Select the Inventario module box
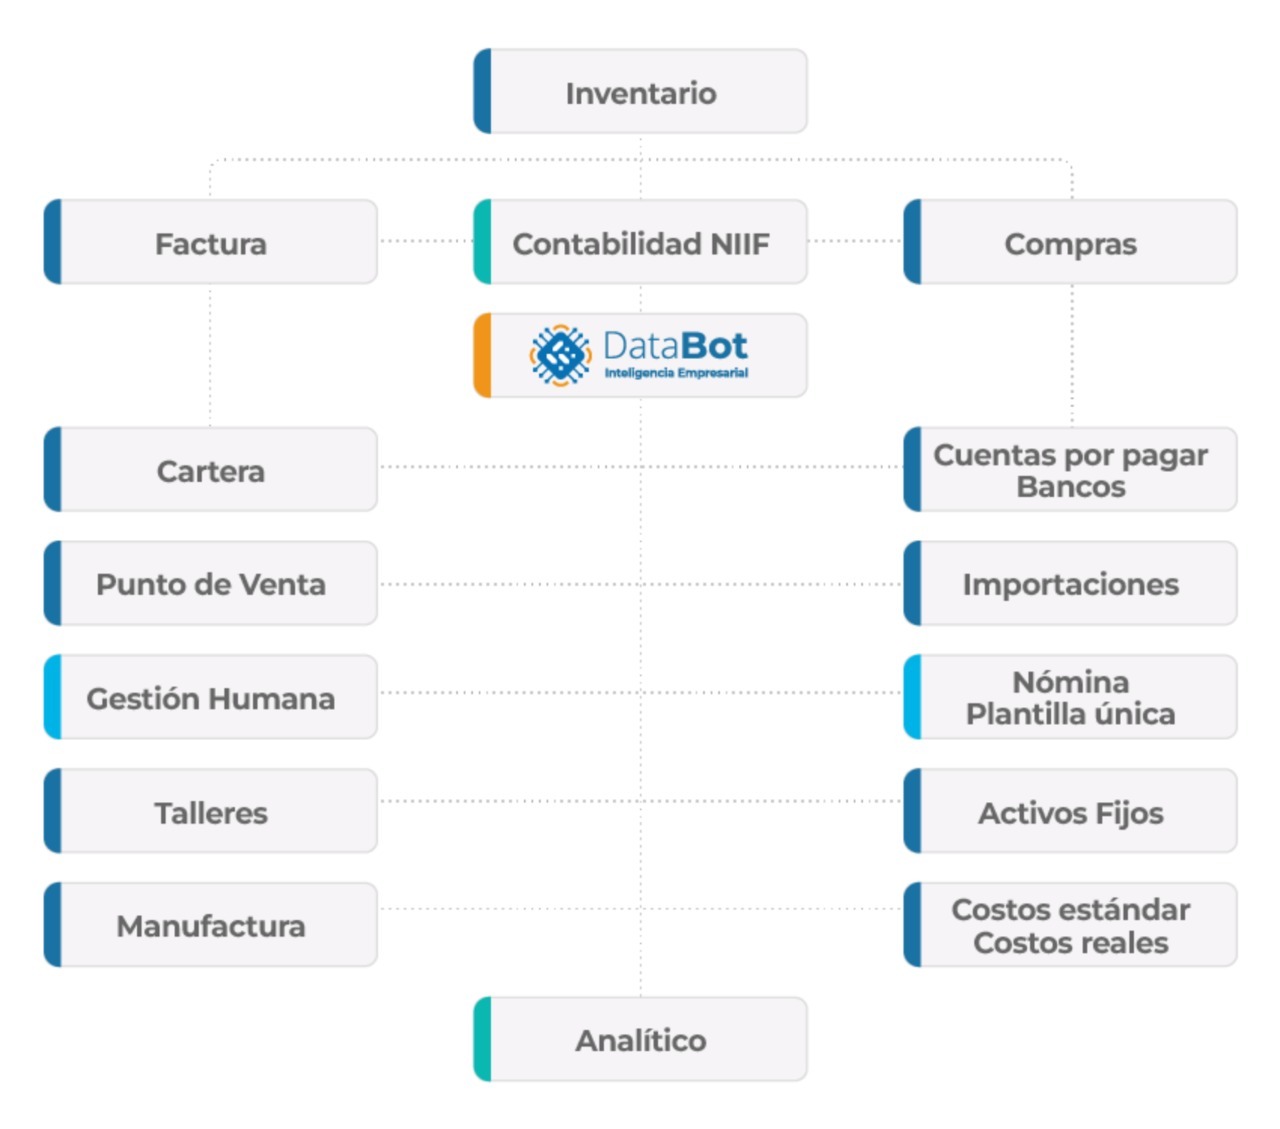This screenshot has height=1129, width=1280. [640, 91]
